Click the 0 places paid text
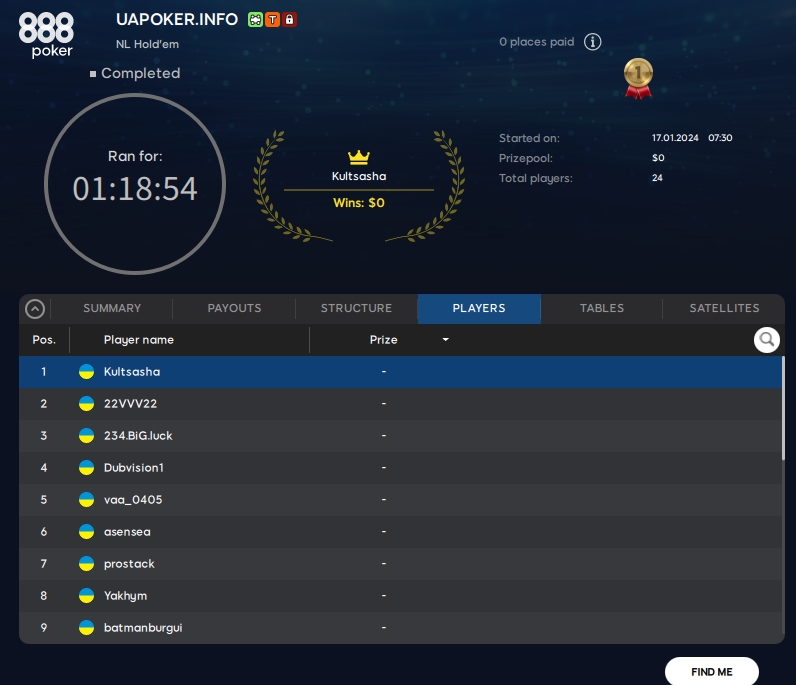Viewport: 796px width, 685px height. pos(537,42)
